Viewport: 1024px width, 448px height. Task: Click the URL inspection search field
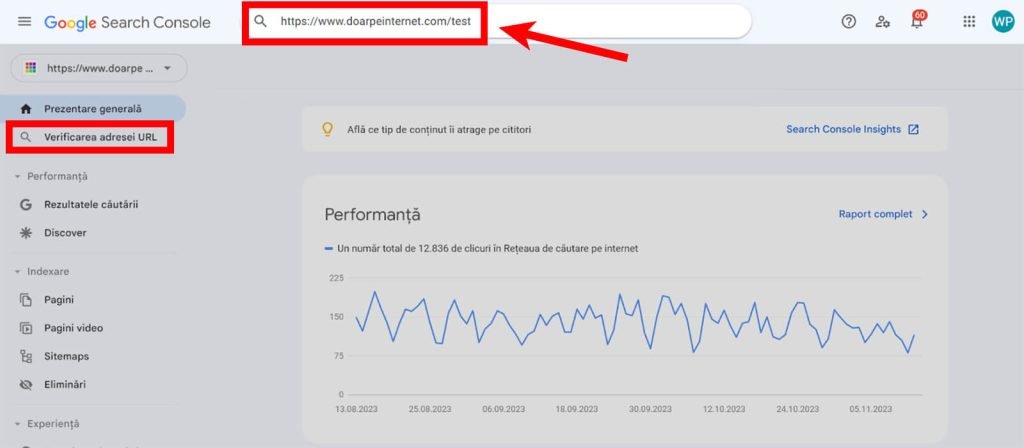[500, 22]
